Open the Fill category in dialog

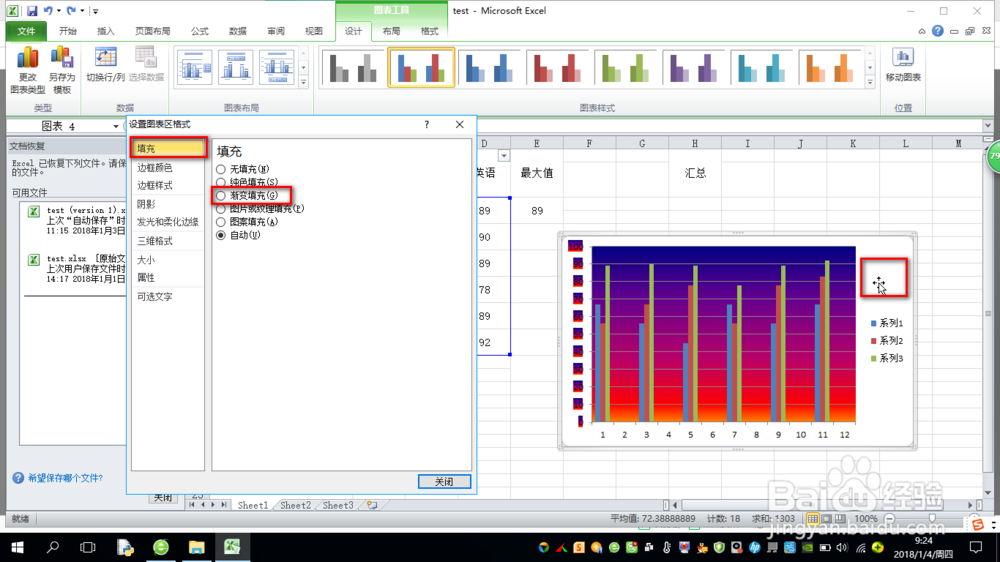pyautogui.click(x=168, y=149)
